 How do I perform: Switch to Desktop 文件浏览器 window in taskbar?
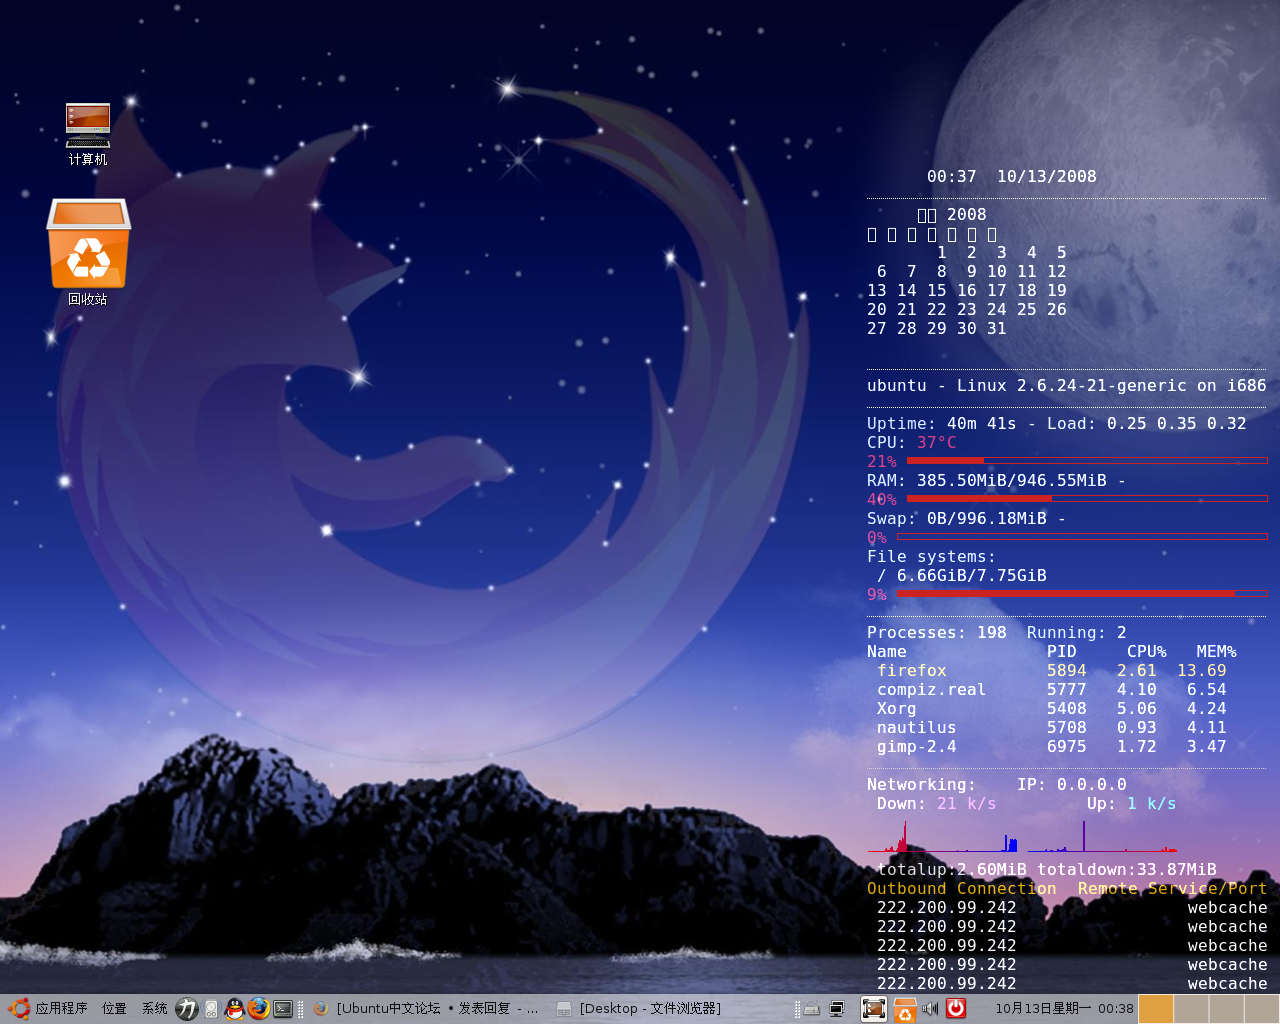pos(640,1009)
